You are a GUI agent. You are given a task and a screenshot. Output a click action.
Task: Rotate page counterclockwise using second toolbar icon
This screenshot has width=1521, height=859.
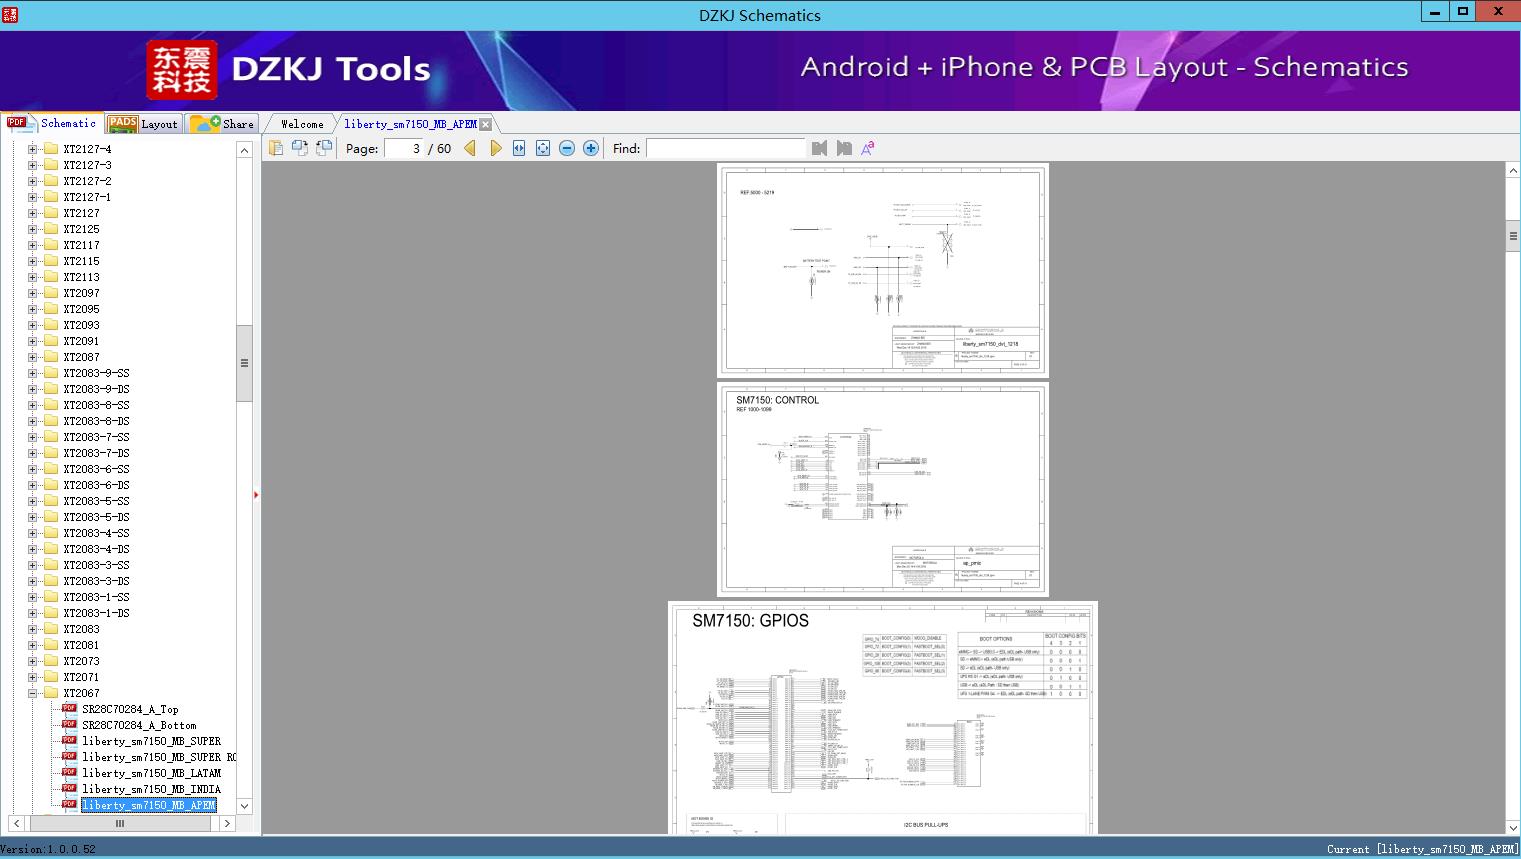299,148
